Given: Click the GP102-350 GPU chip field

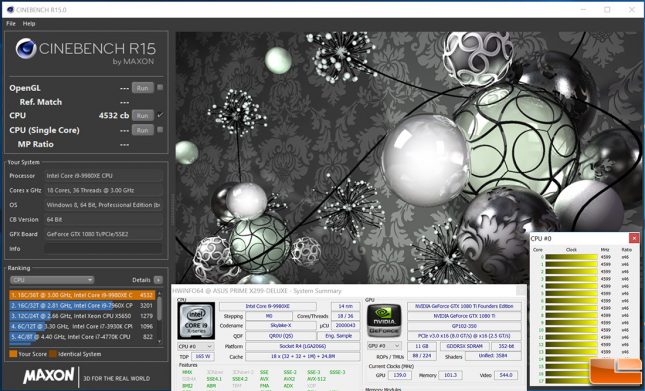Looking at the screenshot, I should 464,326.
